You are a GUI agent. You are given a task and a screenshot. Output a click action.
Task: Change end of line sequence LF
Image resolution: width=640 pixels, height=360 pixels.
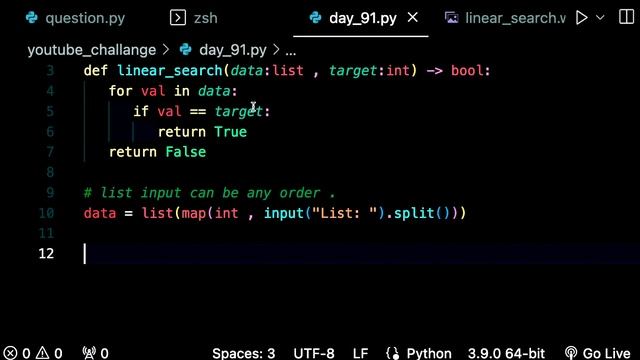tap(360, 353)
